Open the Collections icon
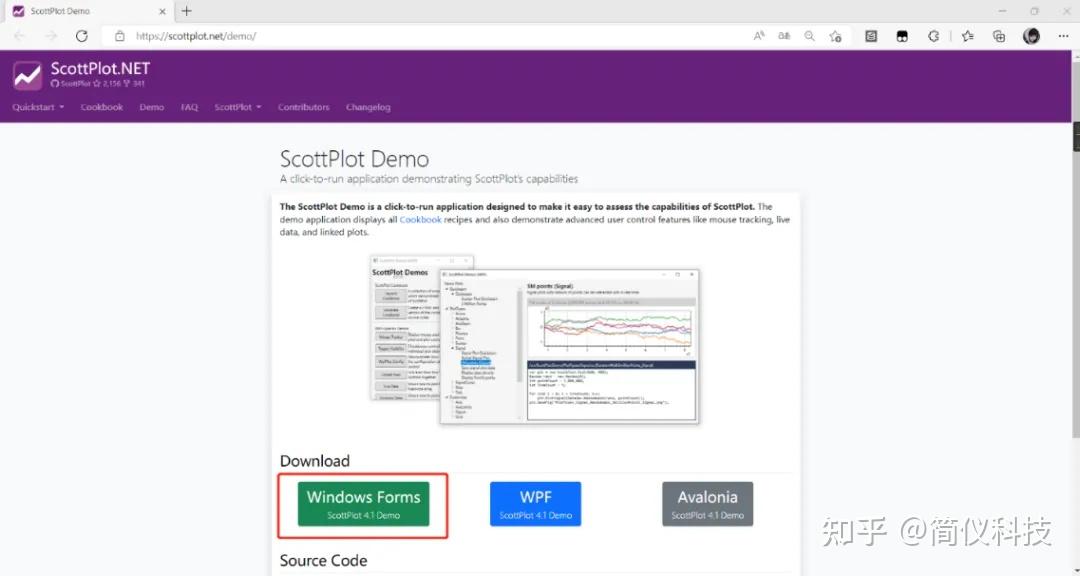Viewport: 1080px width, 576px height. pos(999,37)
